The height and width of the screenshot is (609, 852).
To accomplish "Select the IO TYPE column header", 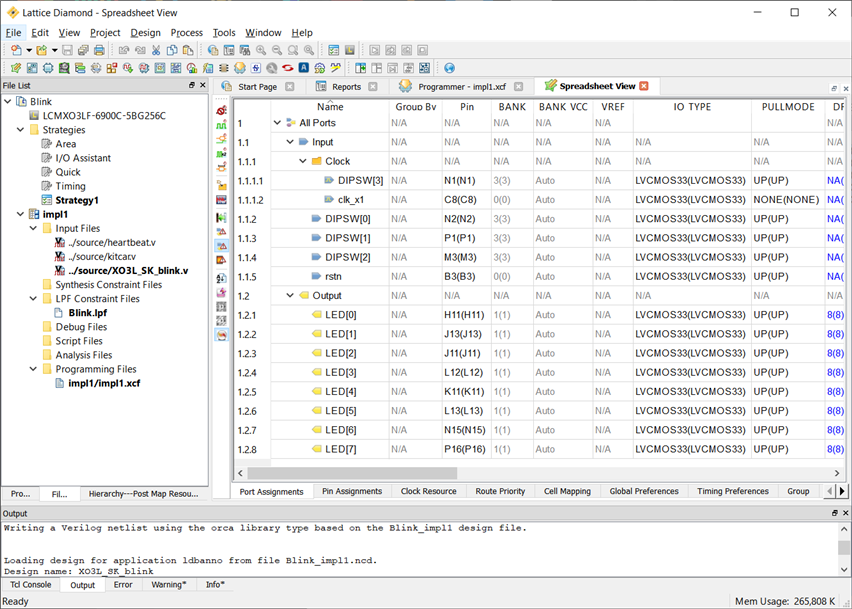I will (x=692, y=107).
